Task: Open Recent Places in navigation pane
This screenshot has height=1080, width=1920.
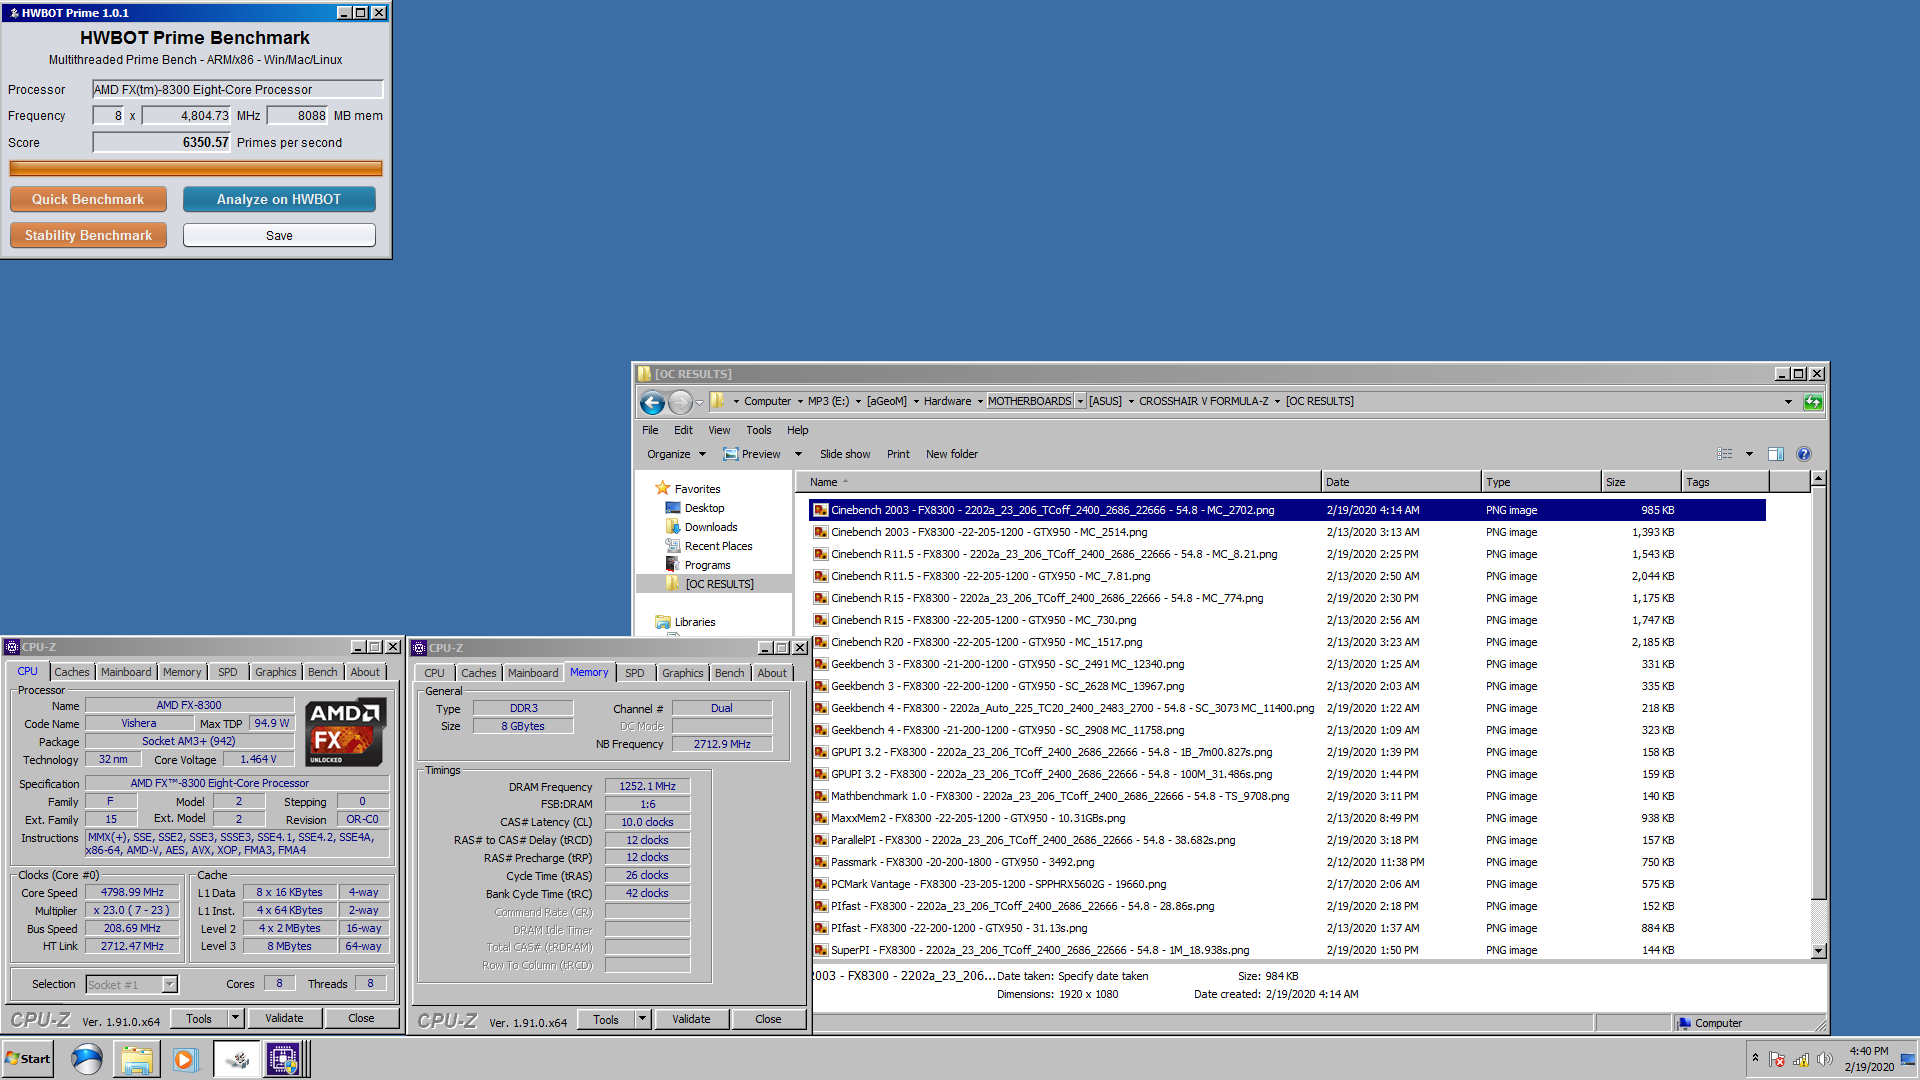Action: 718,546
